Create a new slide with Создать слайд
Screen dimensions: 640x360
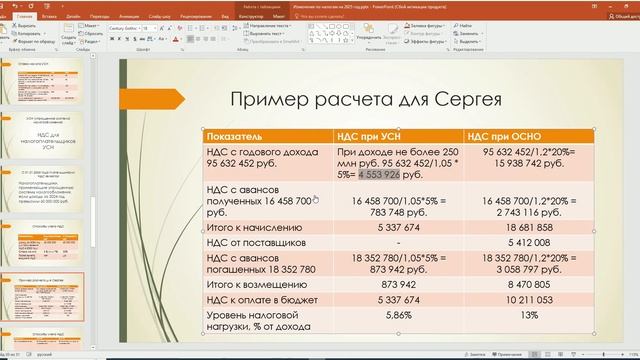69,35
